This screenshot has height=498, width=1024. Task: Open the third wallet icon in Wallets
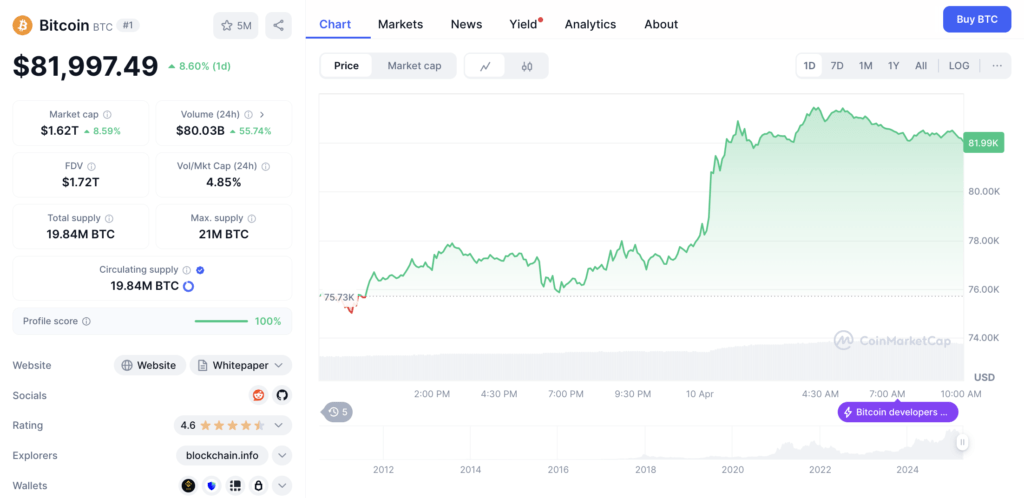pos(235,486)
